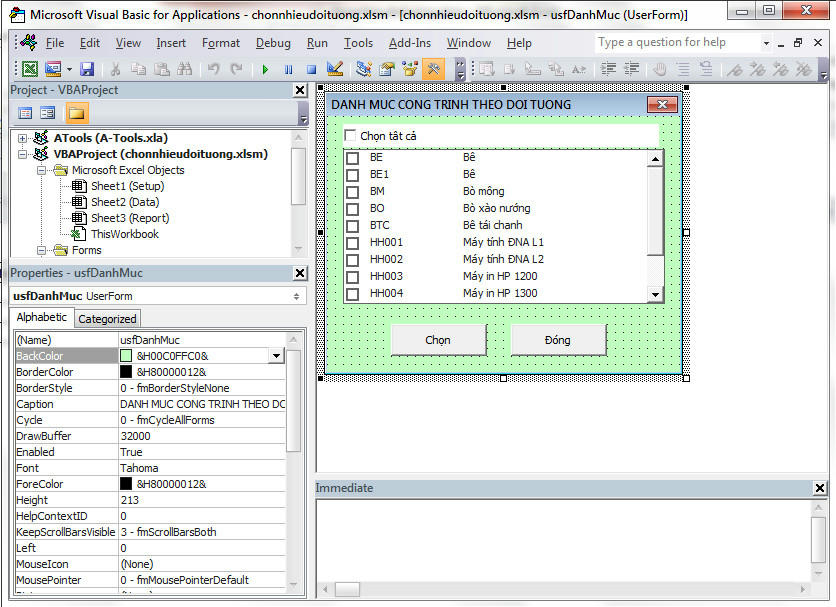836x607 pixels.
Task: Open the Toolbox icon in toolbar
Action: 434,69
